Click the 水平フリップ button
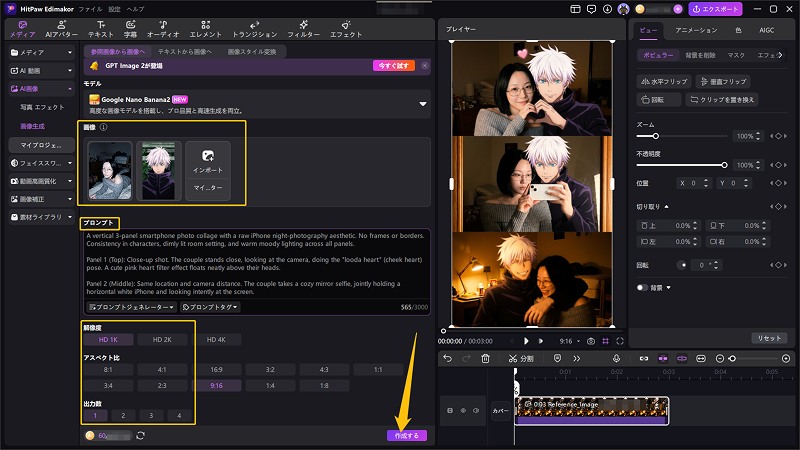 [x=664, y=81]
